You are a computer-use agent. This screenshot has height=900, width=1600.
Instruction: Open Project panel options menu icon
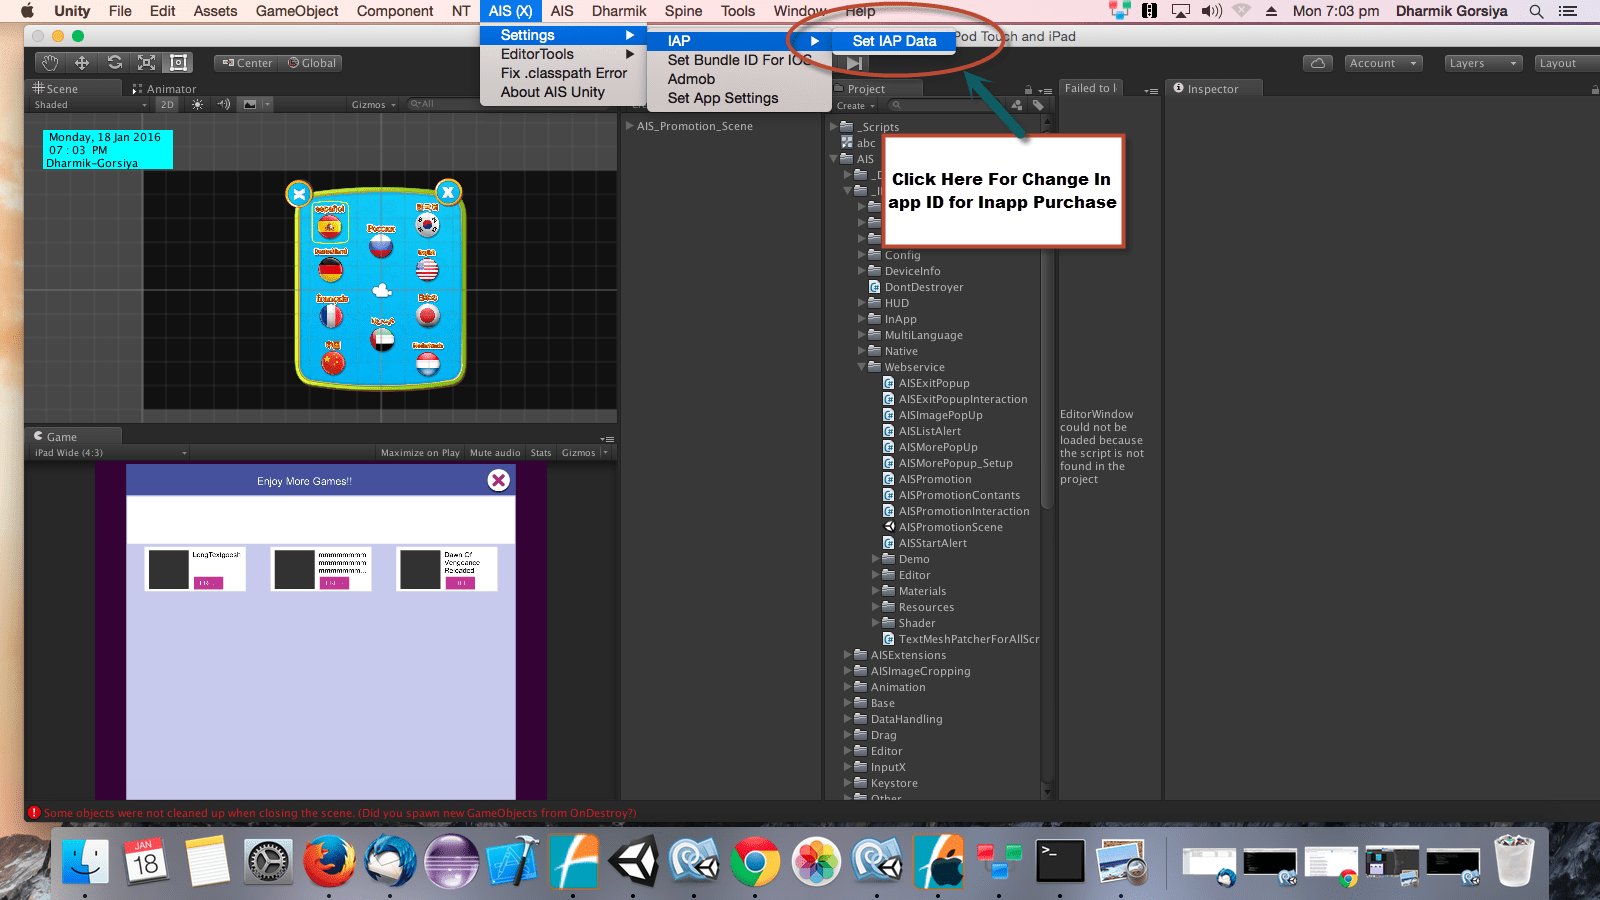(1045, 90)
